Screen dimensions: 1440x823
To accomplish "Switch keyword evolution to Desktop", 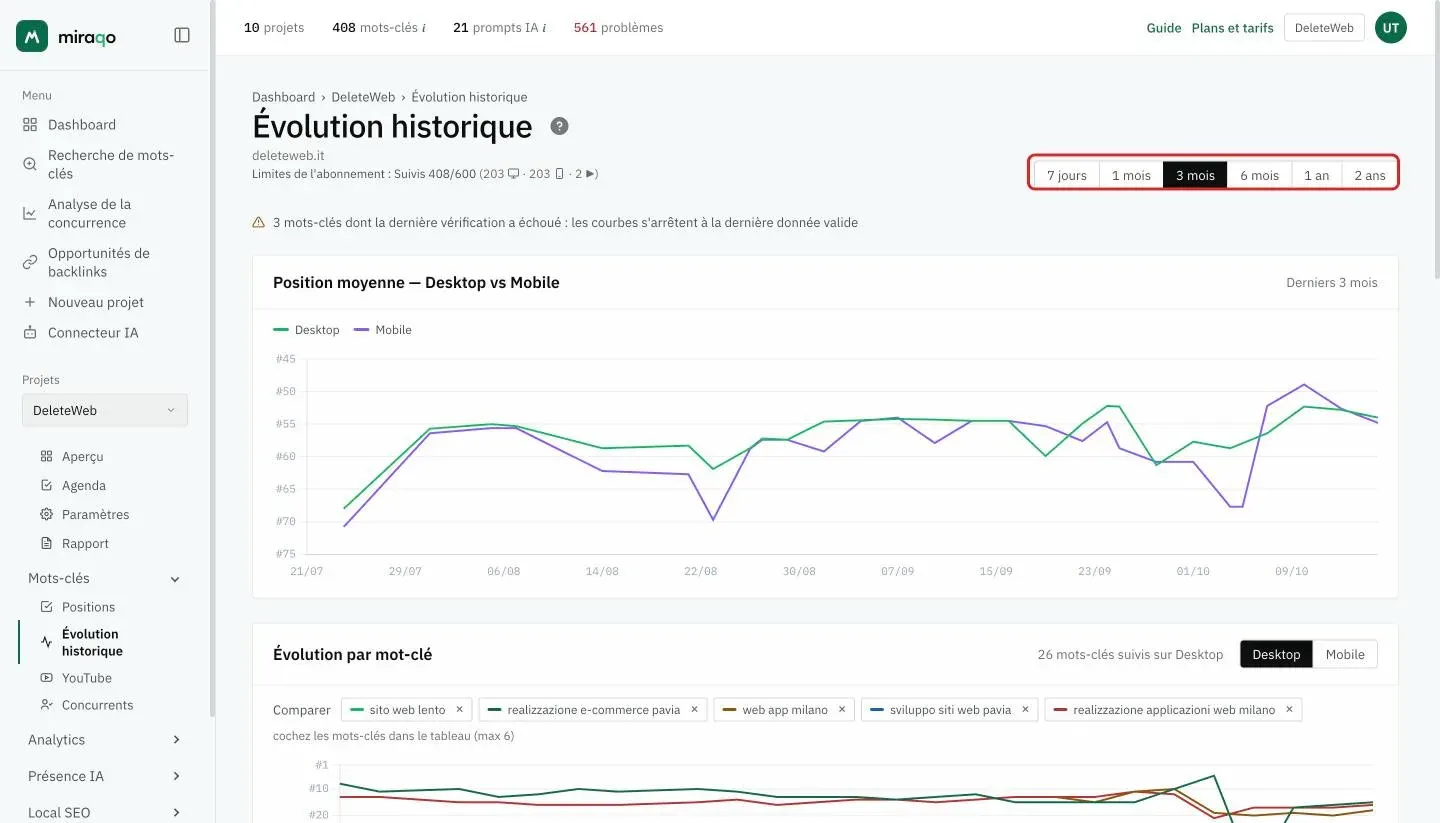I will pyautogui.click(x=1276, y=655).
